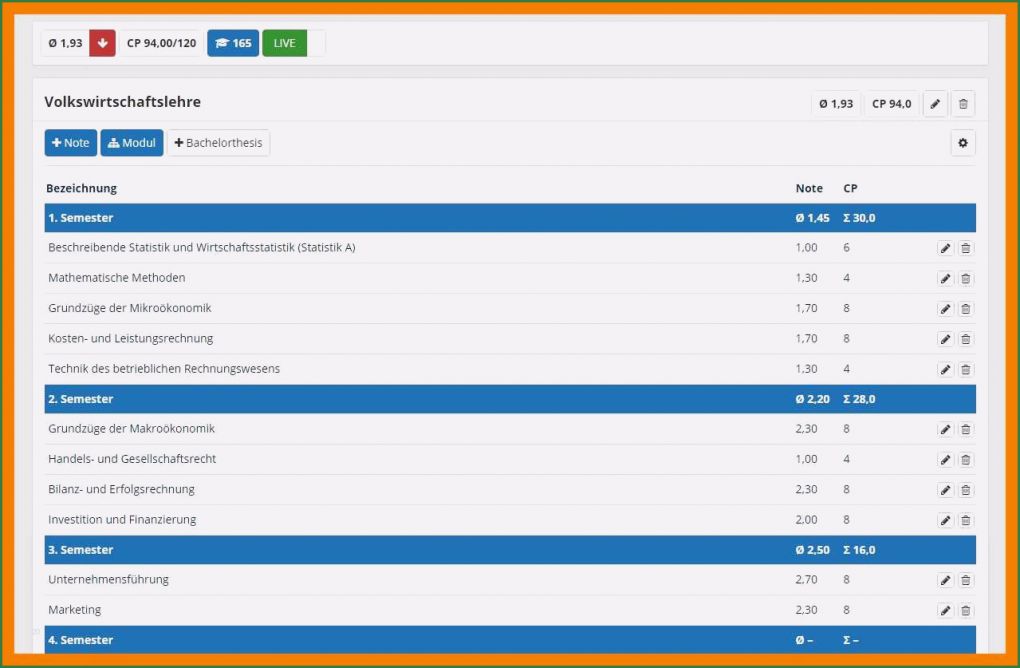Delete the Volkswirtschaftslehre course via trash icon
The image size is (1020, 668).
pyautogui.click(x=962, y=104)
